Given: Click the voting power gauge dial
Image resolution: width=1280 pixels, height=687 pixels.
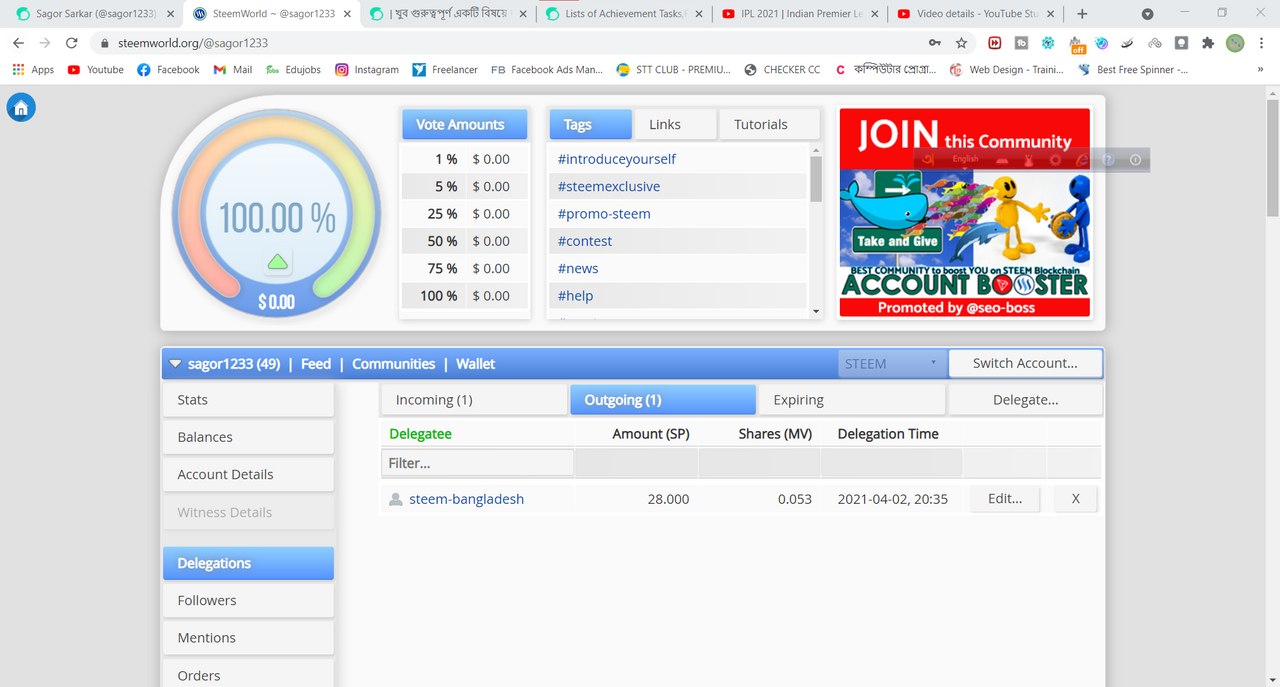Looking at the screenshot, I should tap(277, 217).
